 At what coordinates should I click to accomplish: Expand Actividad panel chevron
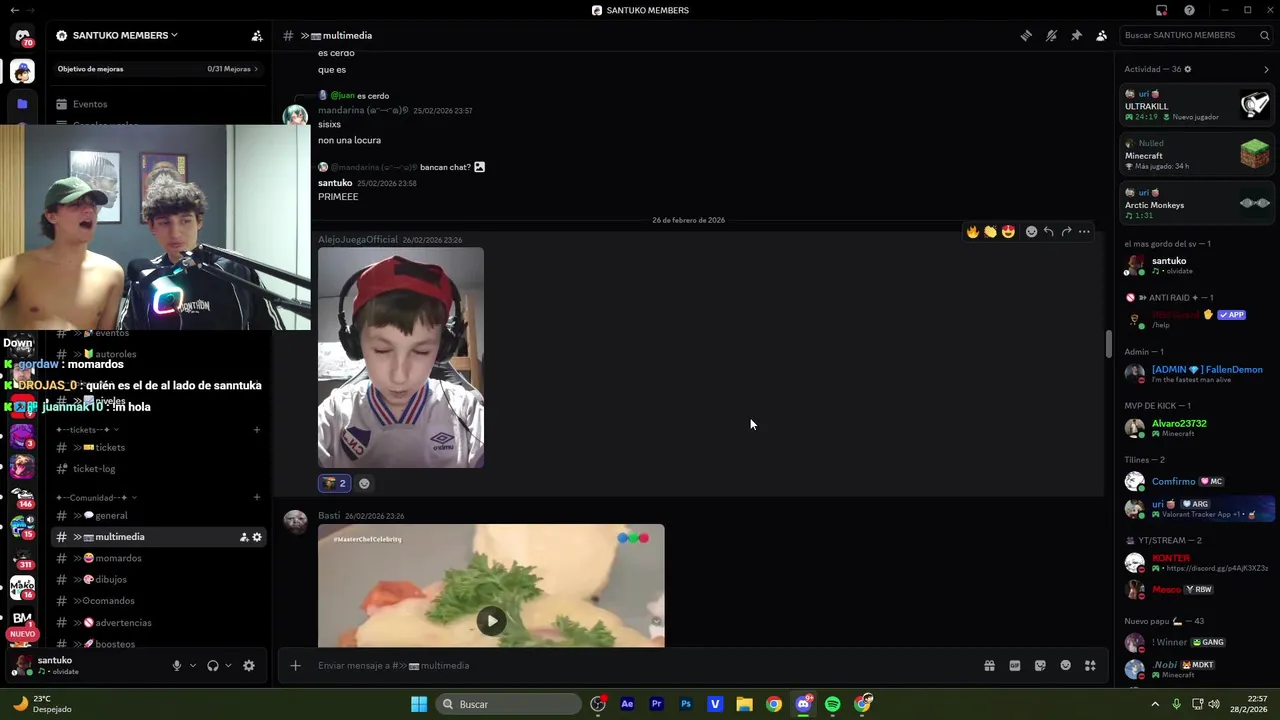tap(1266, 69)
